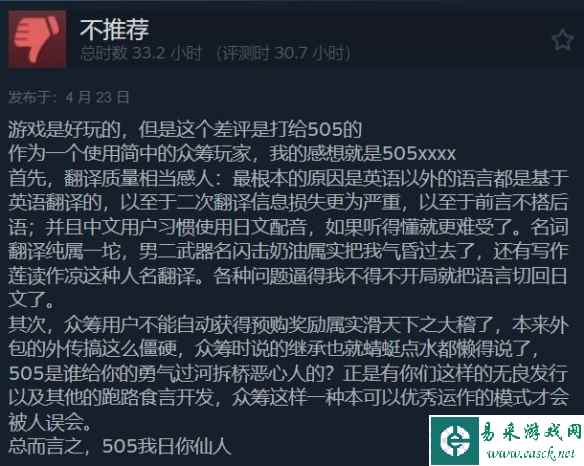Click the line starting 翻译纯属一坨
Screen dimensions: 584x466
(x=288, y=251)
